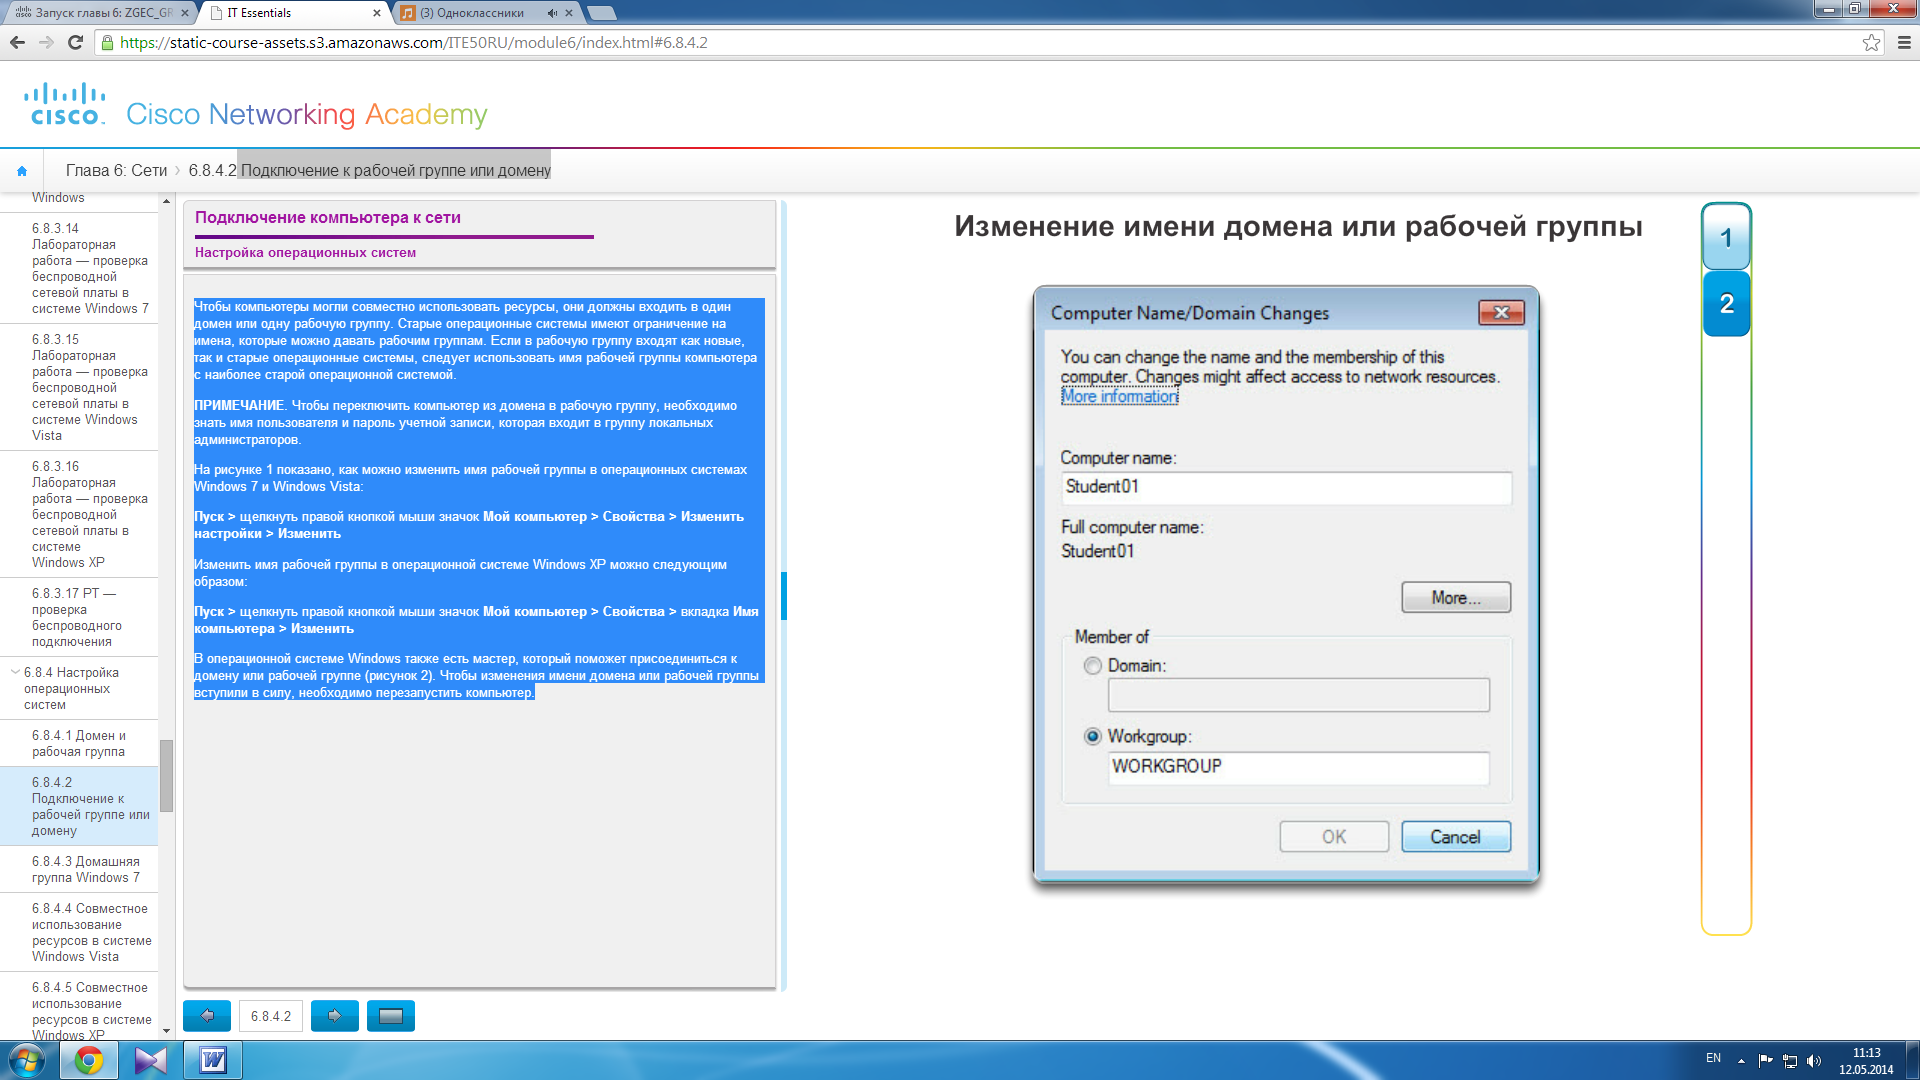This screenshot has height=1080, width=1920.
Task: Show hidden tray icons arrow
Action: pos(1741,1061)
